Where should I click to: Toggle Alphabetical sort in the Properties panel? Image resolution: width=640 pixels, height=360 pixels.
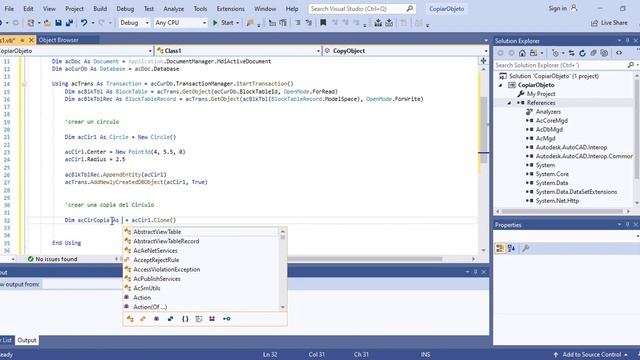(511, 248)
